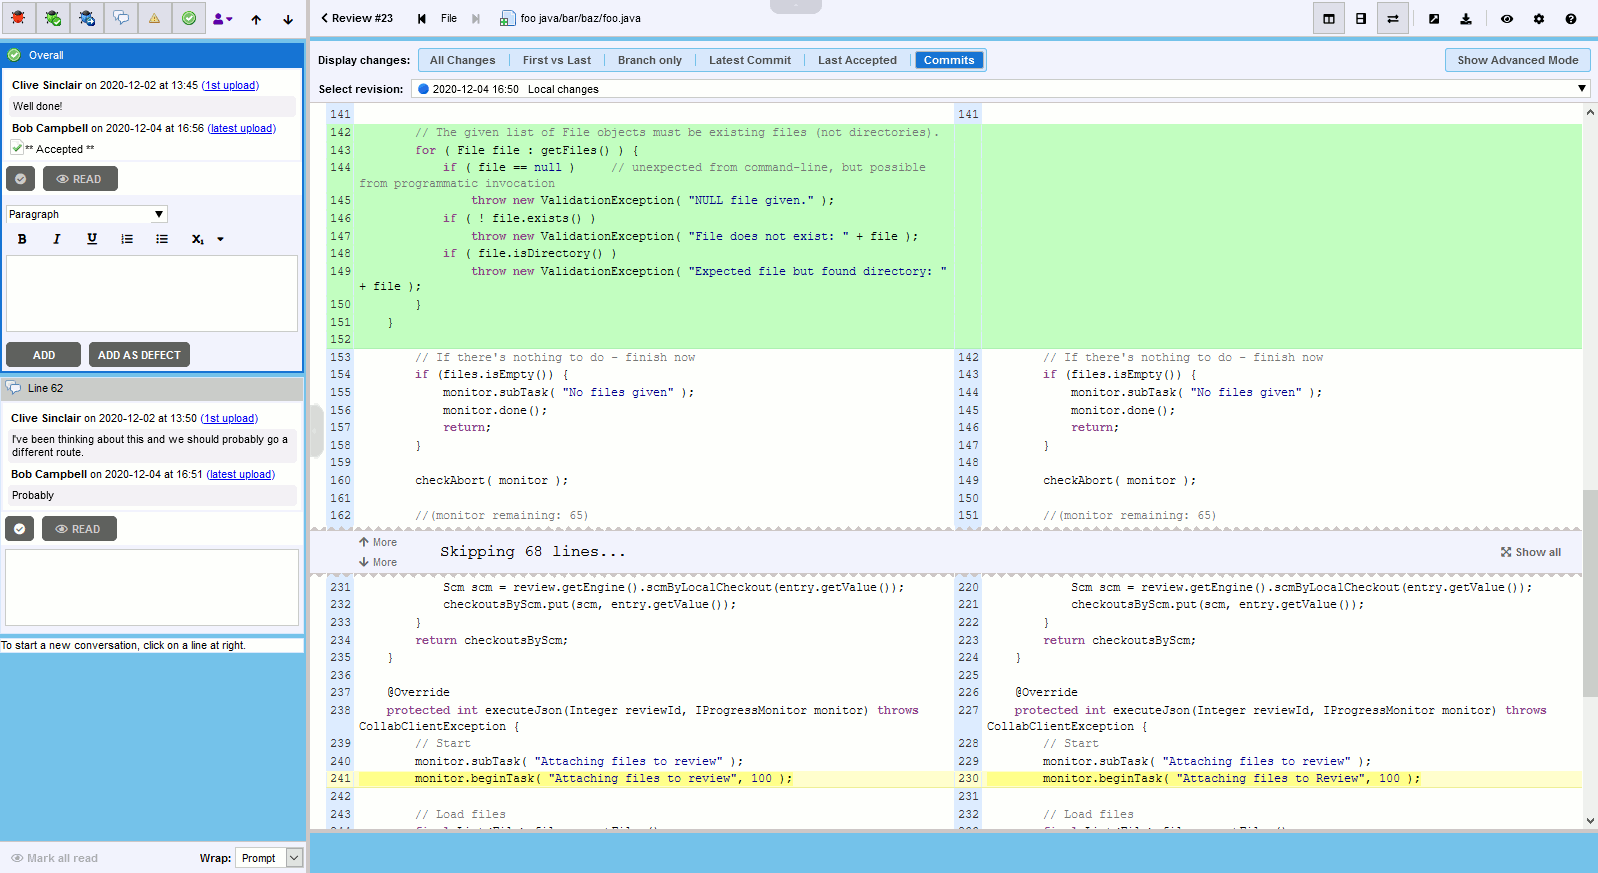Click the Show Advanced Mode button
The width and height of the screenshot is (1598, 873).
[x=1517, y=60]
